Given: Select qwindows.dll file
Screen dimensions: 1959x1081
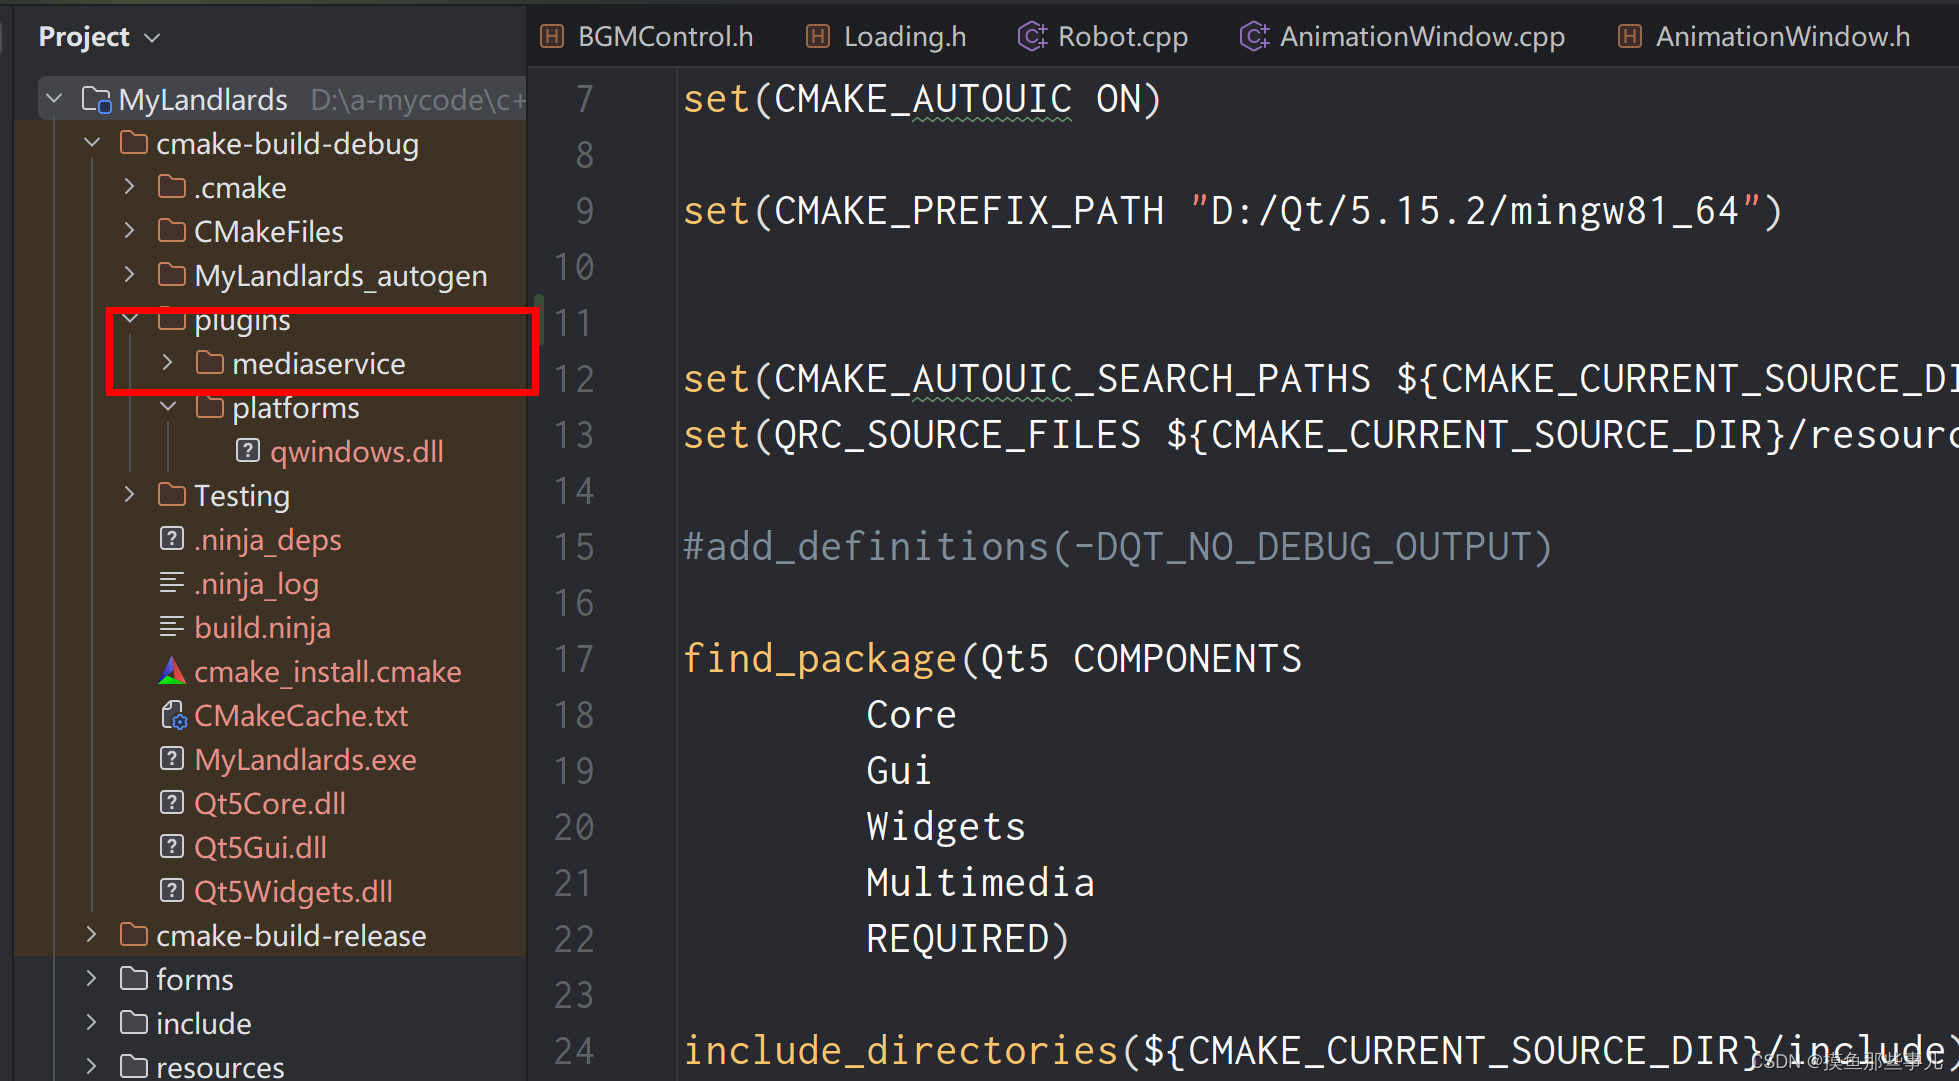Looking at the screenshot, I should click(335, 451).
